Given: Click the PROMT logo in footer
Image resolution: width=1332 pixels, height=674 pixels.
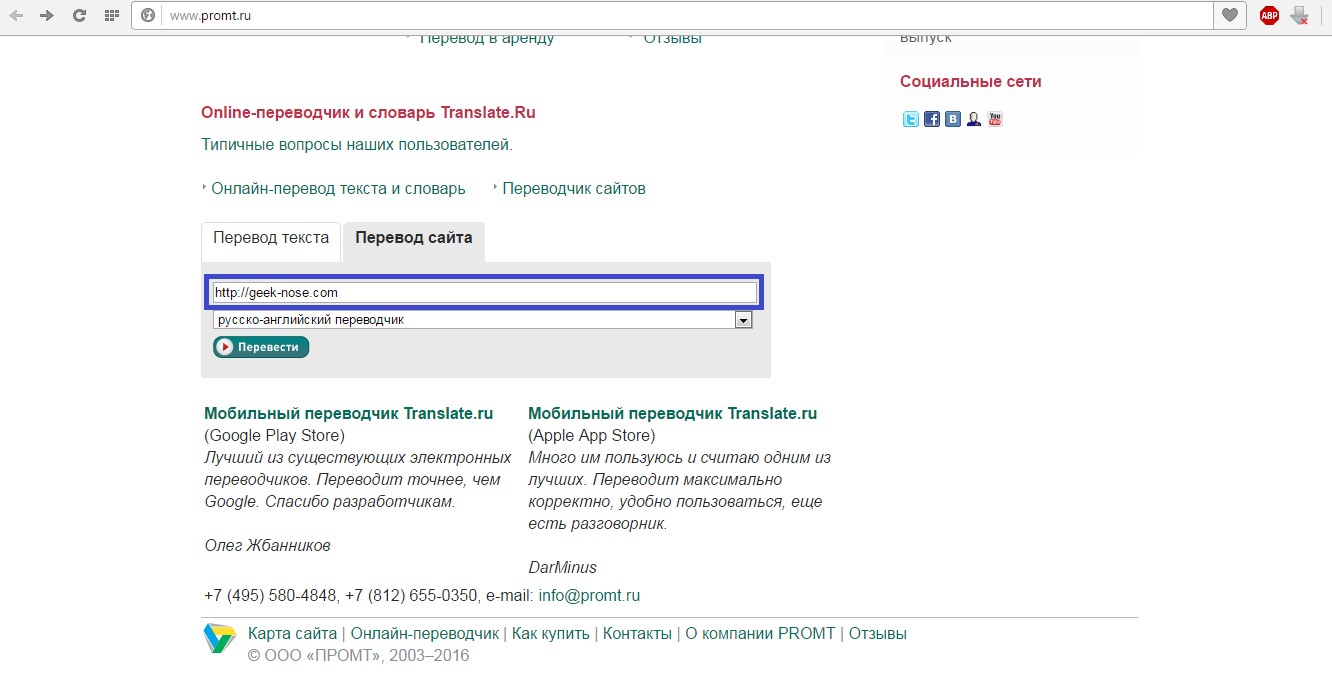Looking at the screenshot, I should coord(219,638).
